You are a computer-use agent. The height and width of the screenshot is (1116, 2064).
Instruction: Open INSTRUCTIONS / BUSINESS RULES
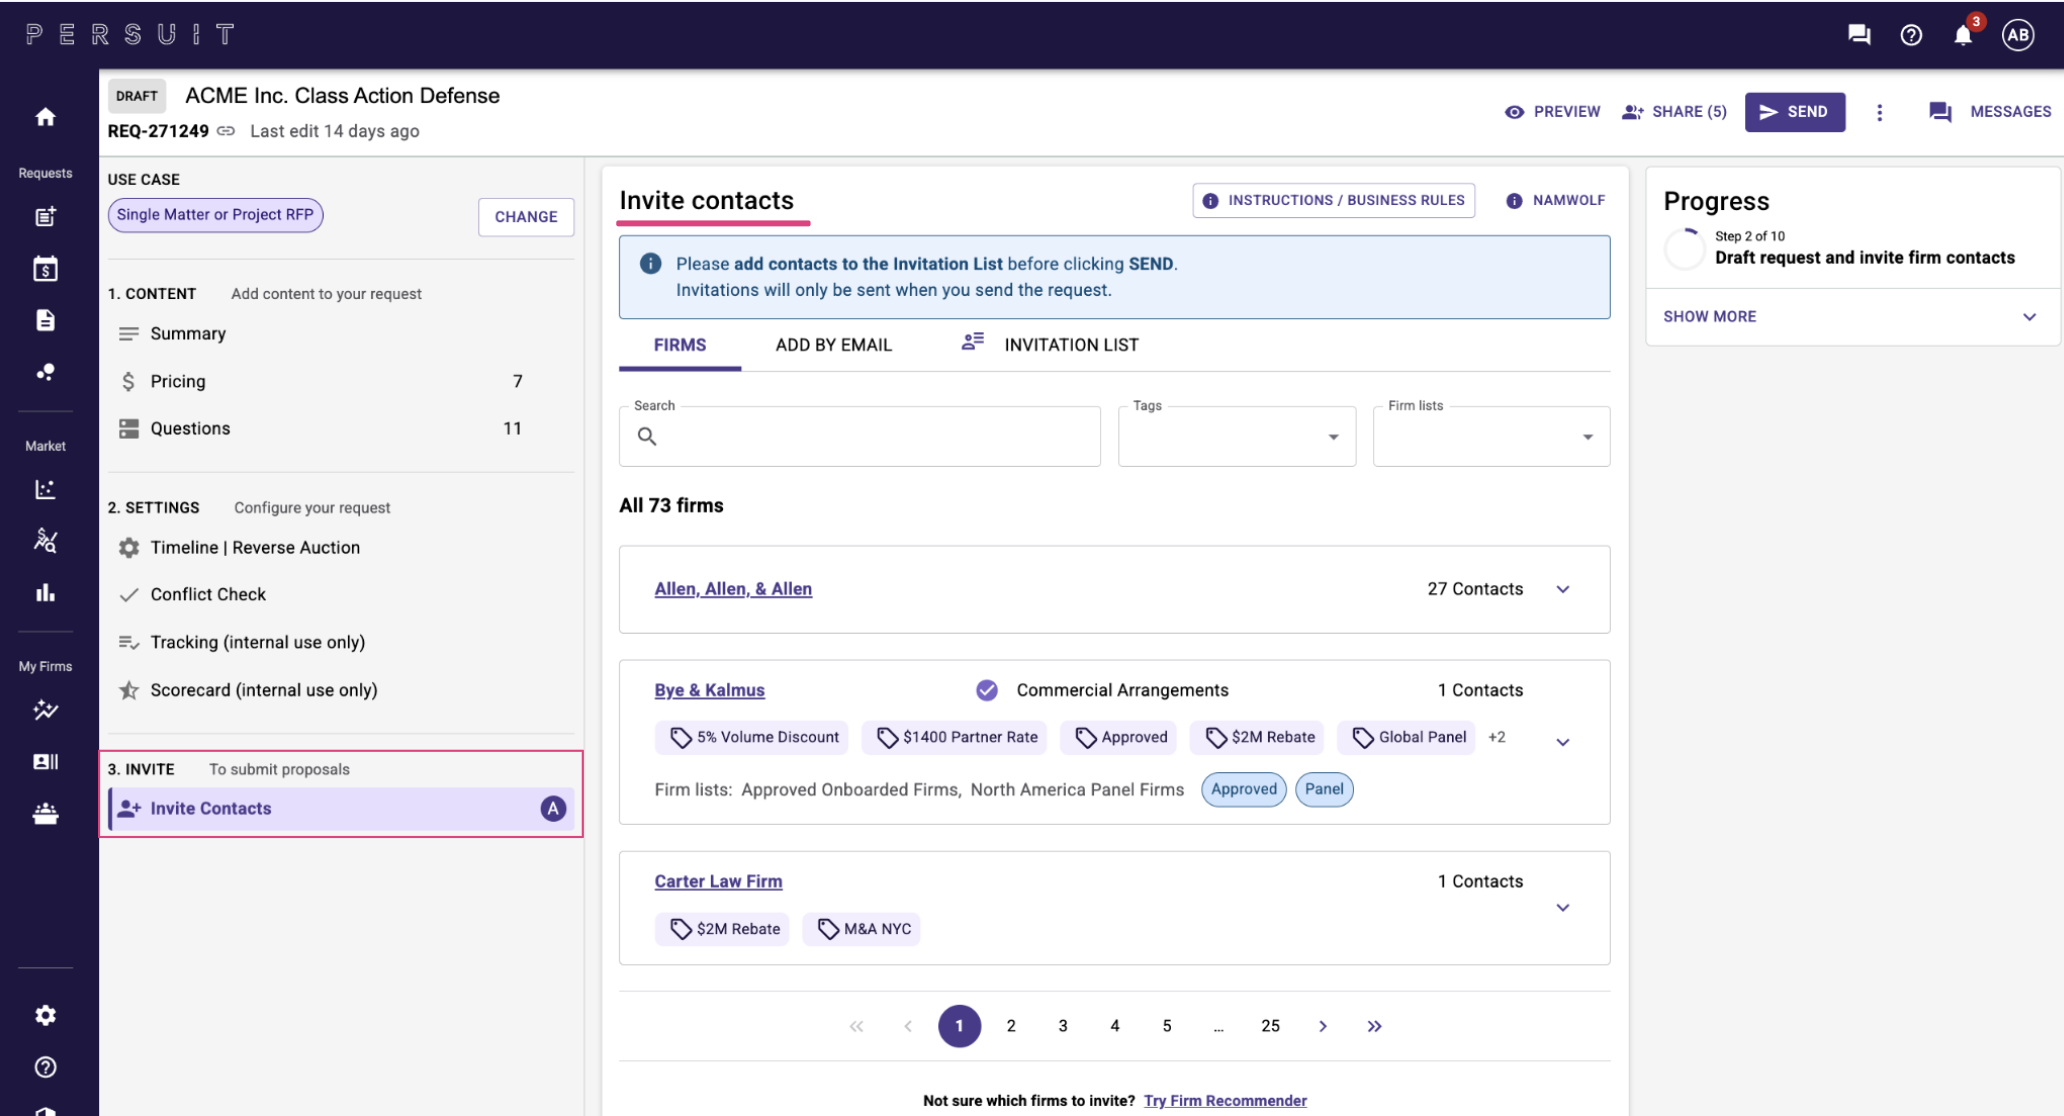tap(1333, 200)
